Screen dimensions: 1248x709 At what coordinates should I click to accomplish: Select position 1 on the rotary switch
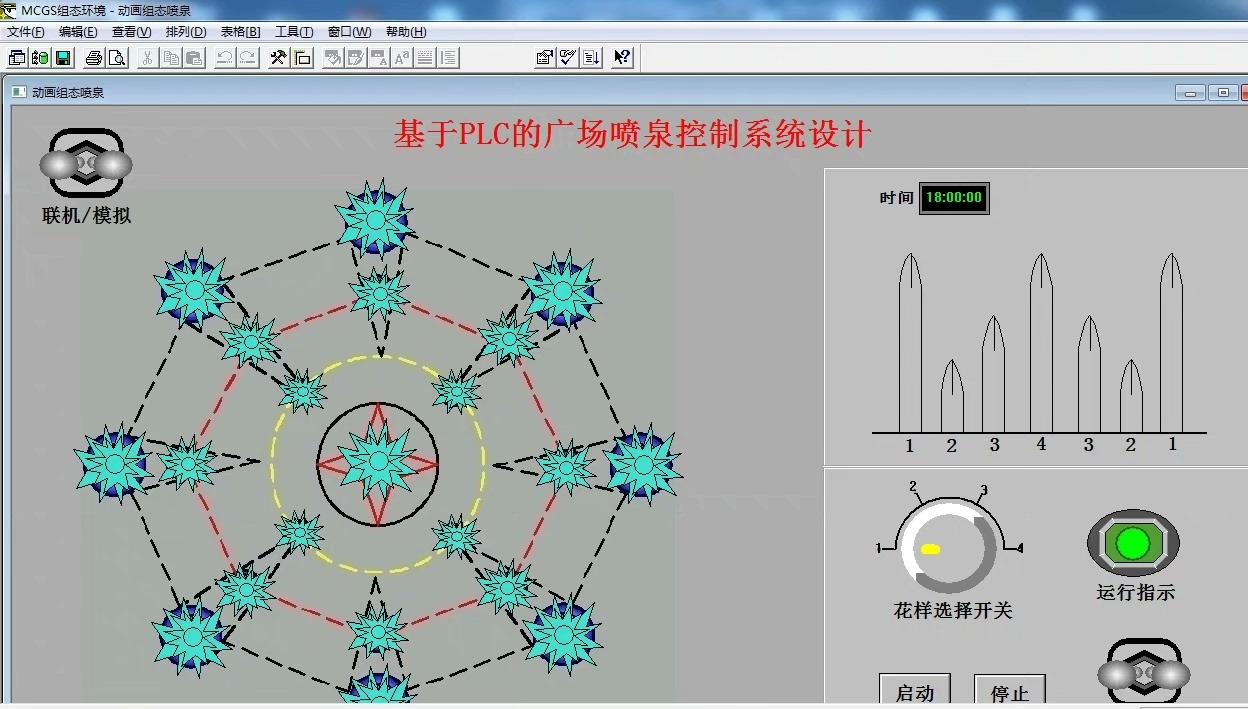point(879,548)
